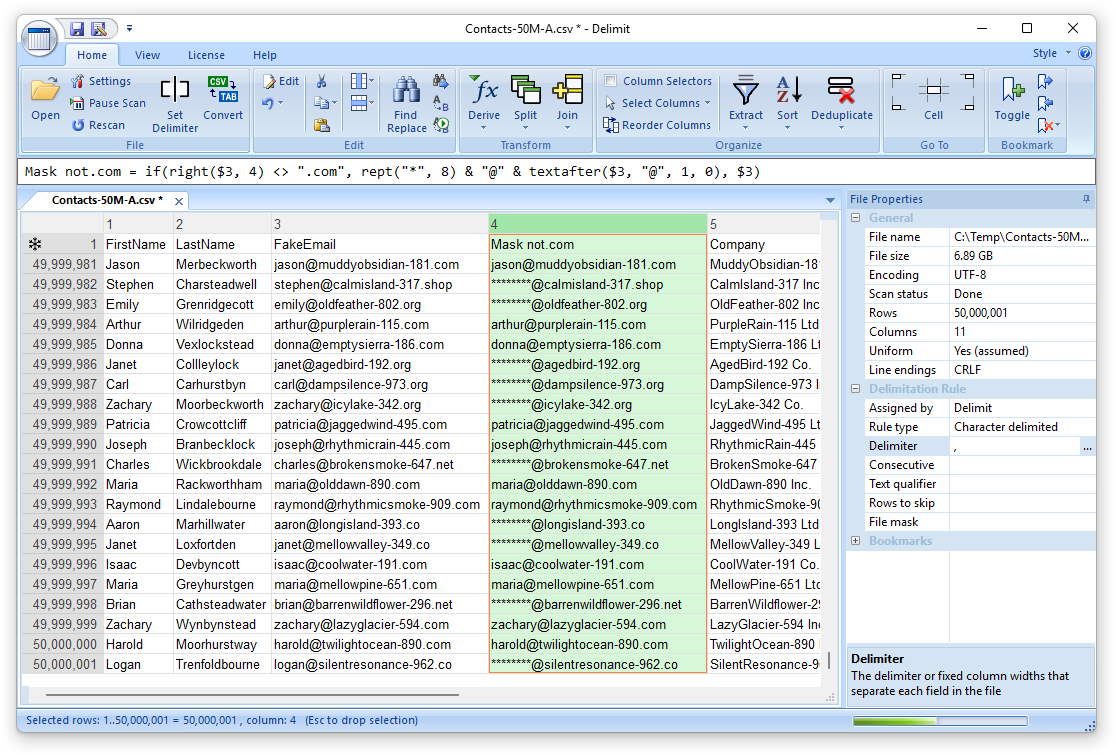Viewport: 1116px width, 755px height.
Task: Click the blue Help question mark icon
Action: [x=1085, y=53]
